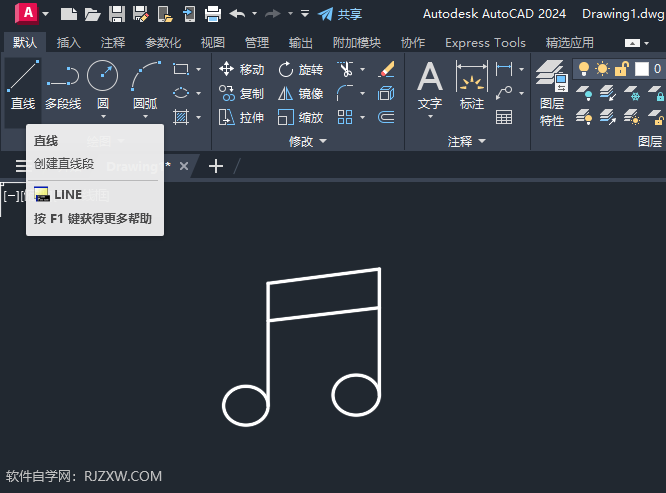The height and width of the screenshot is (493, 666).
Task: Open the Text (文字) tool
Action: click(430, 84)
